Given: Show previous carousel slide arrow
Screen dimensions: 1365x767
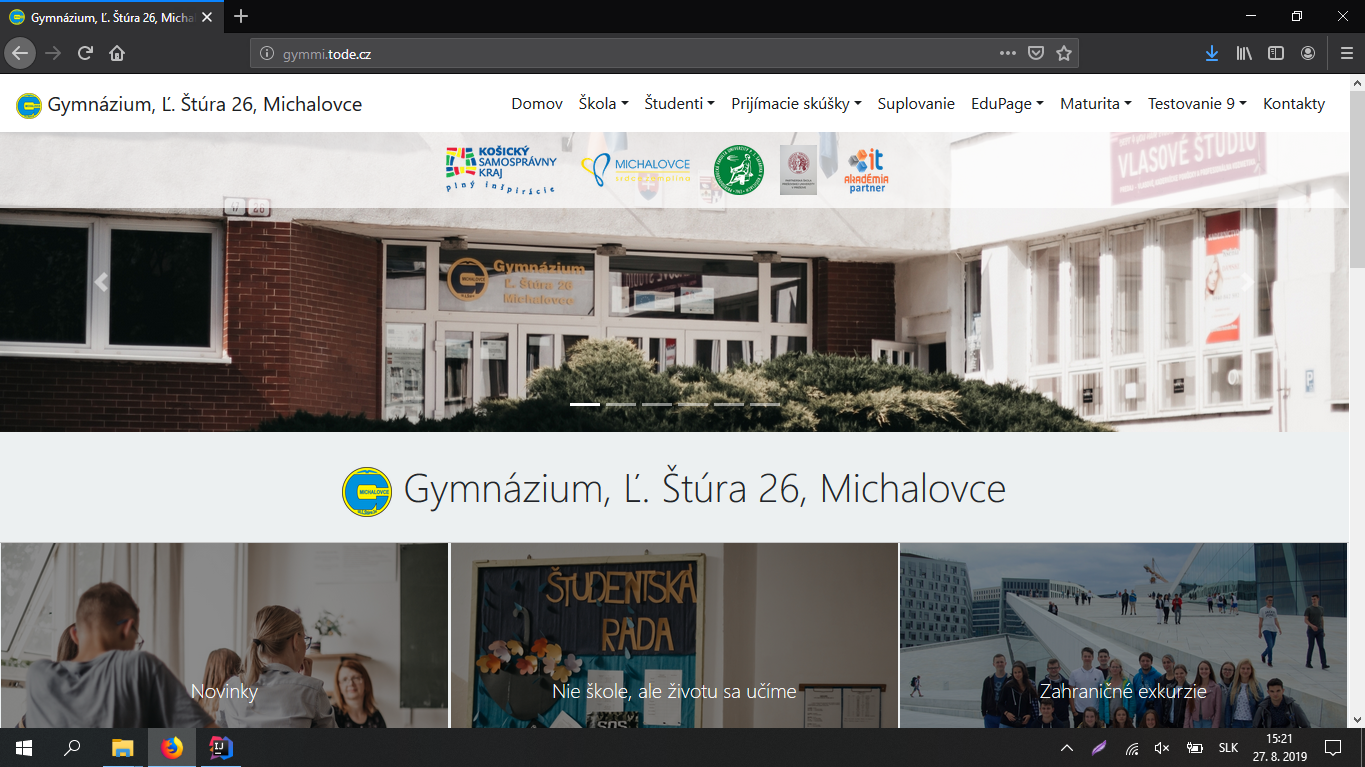Looking at the screenshot, I should pyautogui.click(x=100, y=283).
